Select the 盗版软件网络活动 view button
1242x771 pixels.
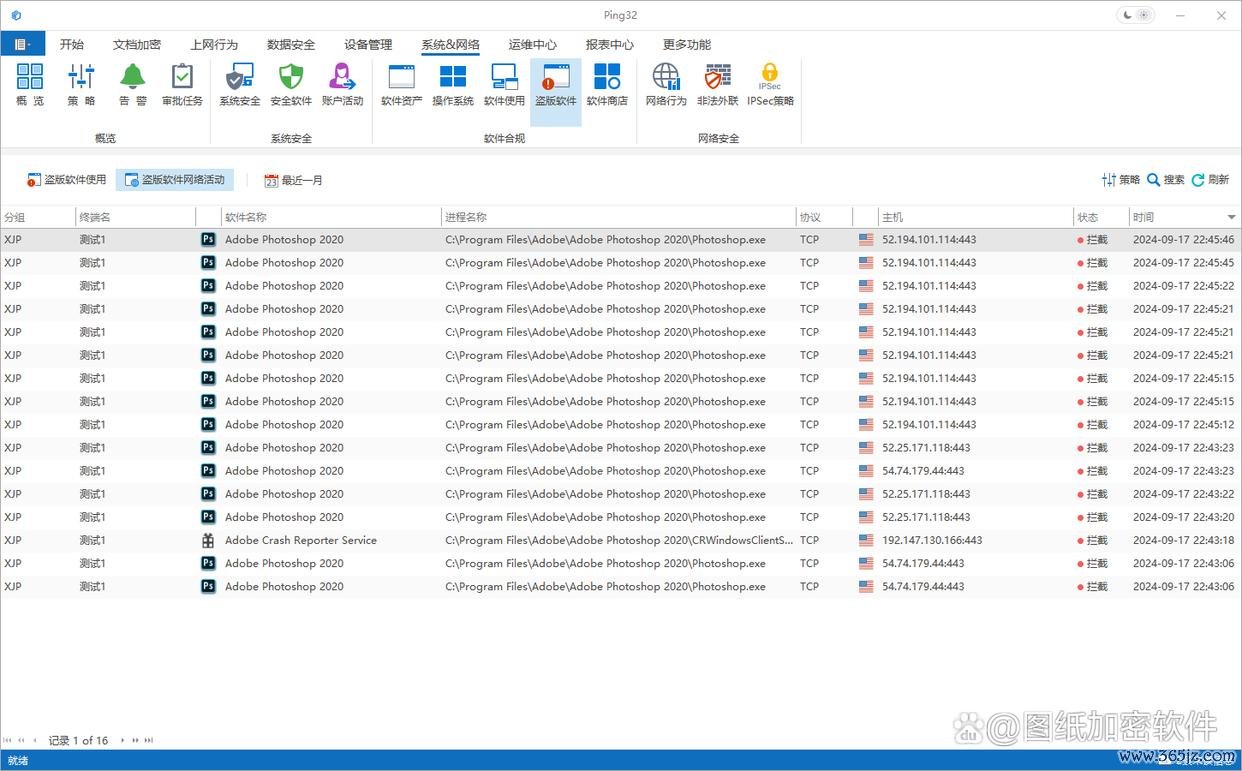(175, 180)
